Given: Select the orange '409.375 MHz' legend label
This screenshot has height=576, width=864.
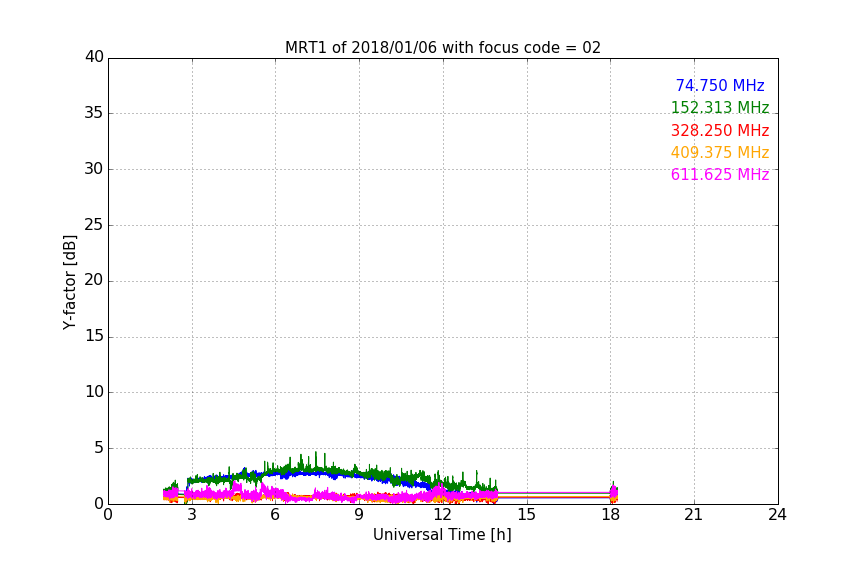Looking at the screenshot, I should pyautogui.click(x=720, y=153).
